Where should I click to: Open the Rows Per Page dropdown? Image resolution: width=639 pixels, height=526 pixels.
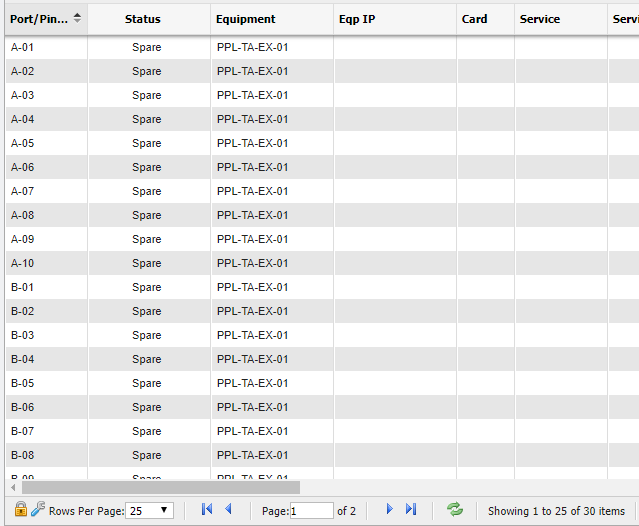point(151,510)
